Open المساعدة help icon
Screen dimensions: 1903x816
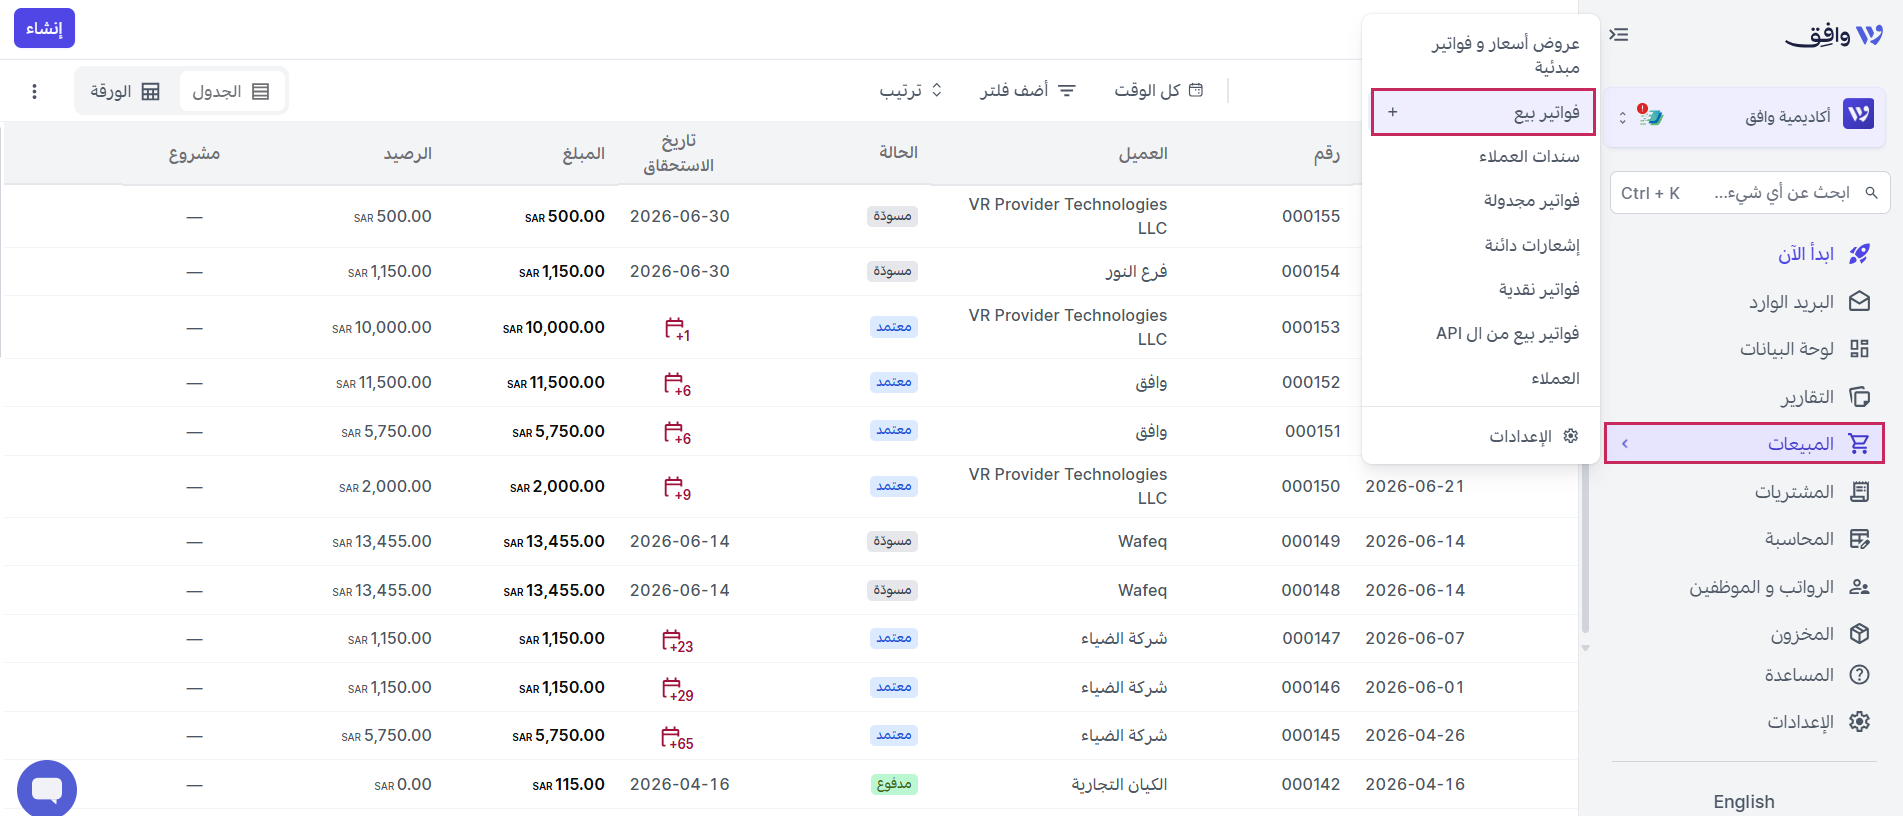click(1859, 675)
